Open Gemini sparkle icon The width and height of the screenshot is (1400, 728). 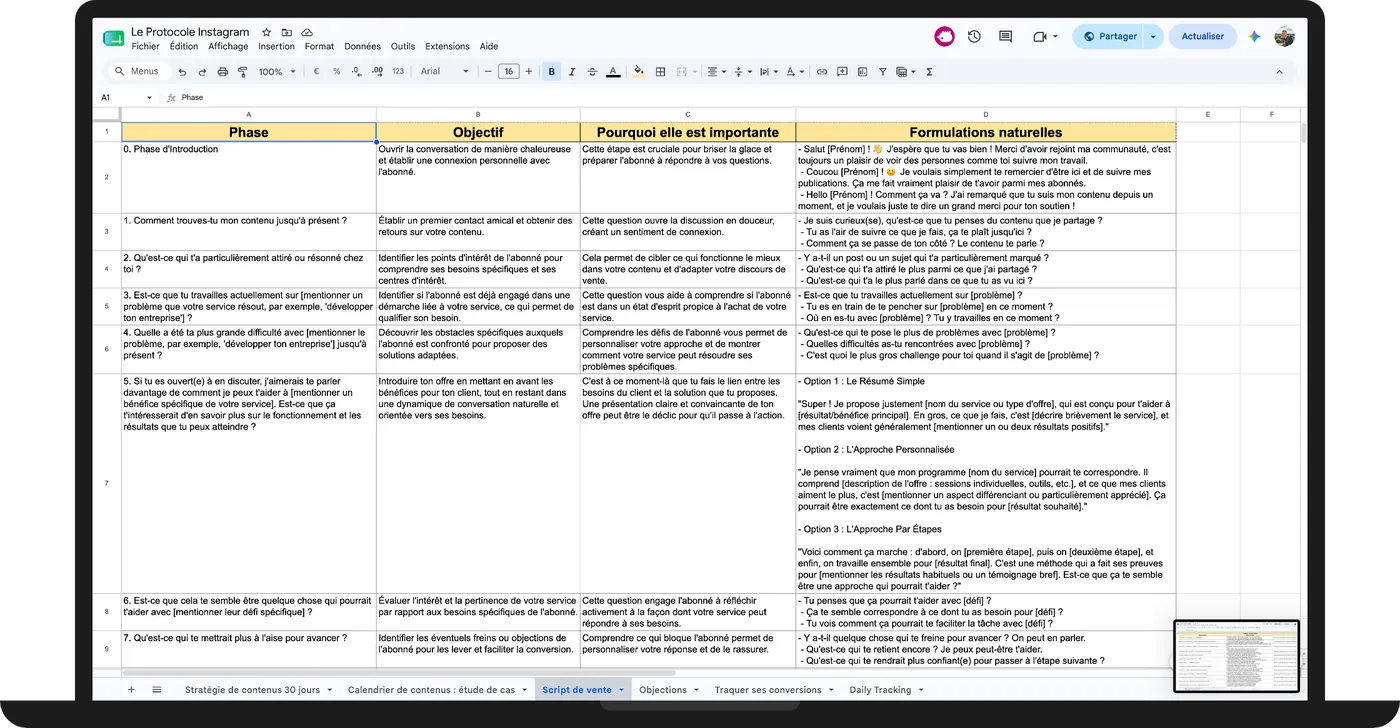(1254, 36)
